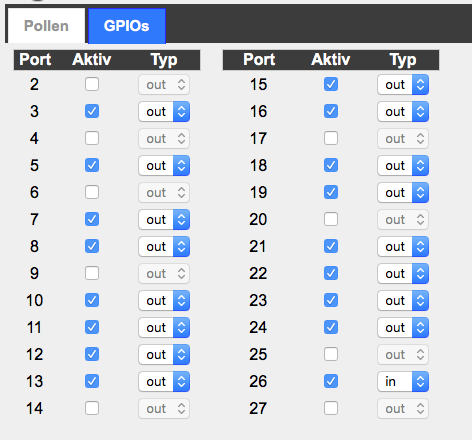
Task: Uncheck Aktiv for port 10
Action: click(92, 300)
